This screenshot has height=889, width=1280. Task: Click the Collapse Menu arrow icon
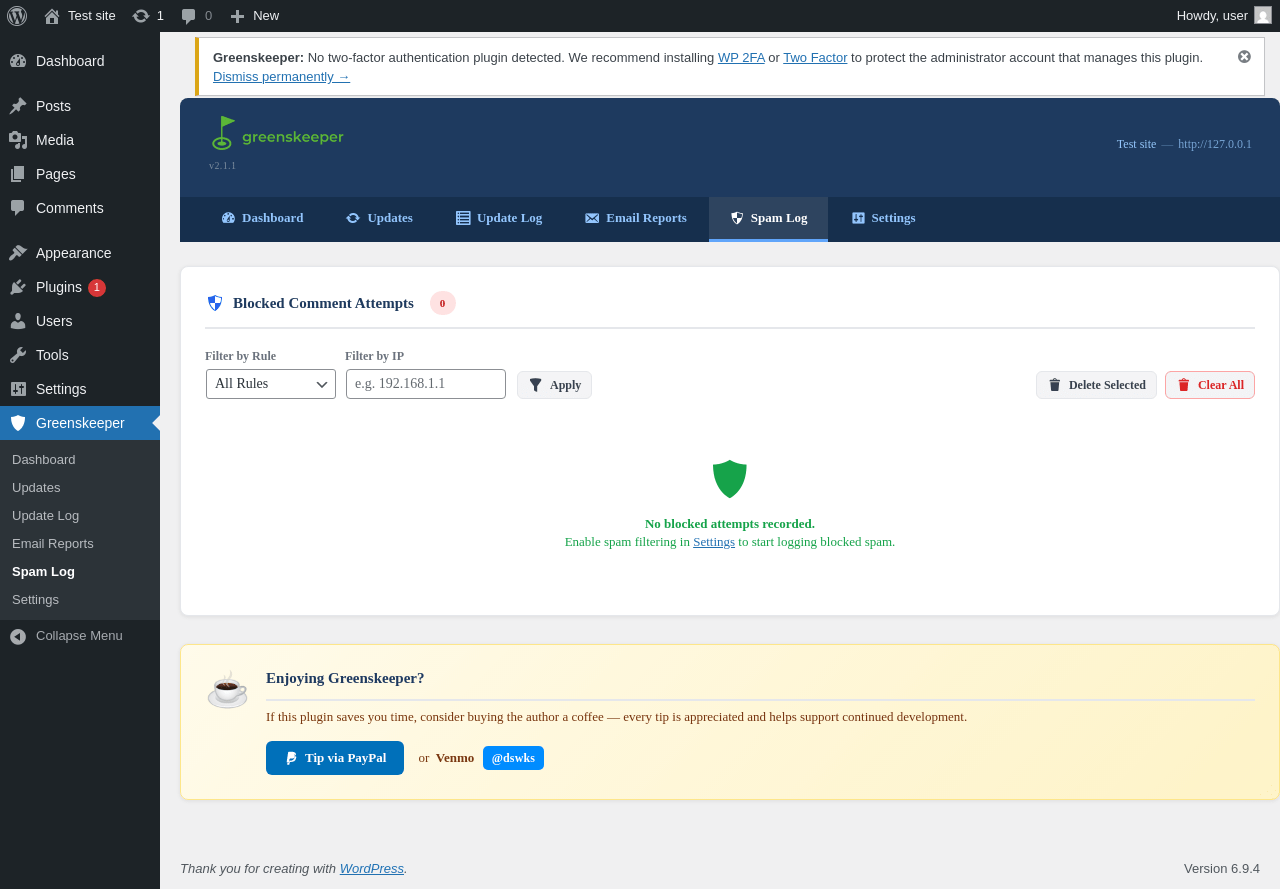[18, 636]
